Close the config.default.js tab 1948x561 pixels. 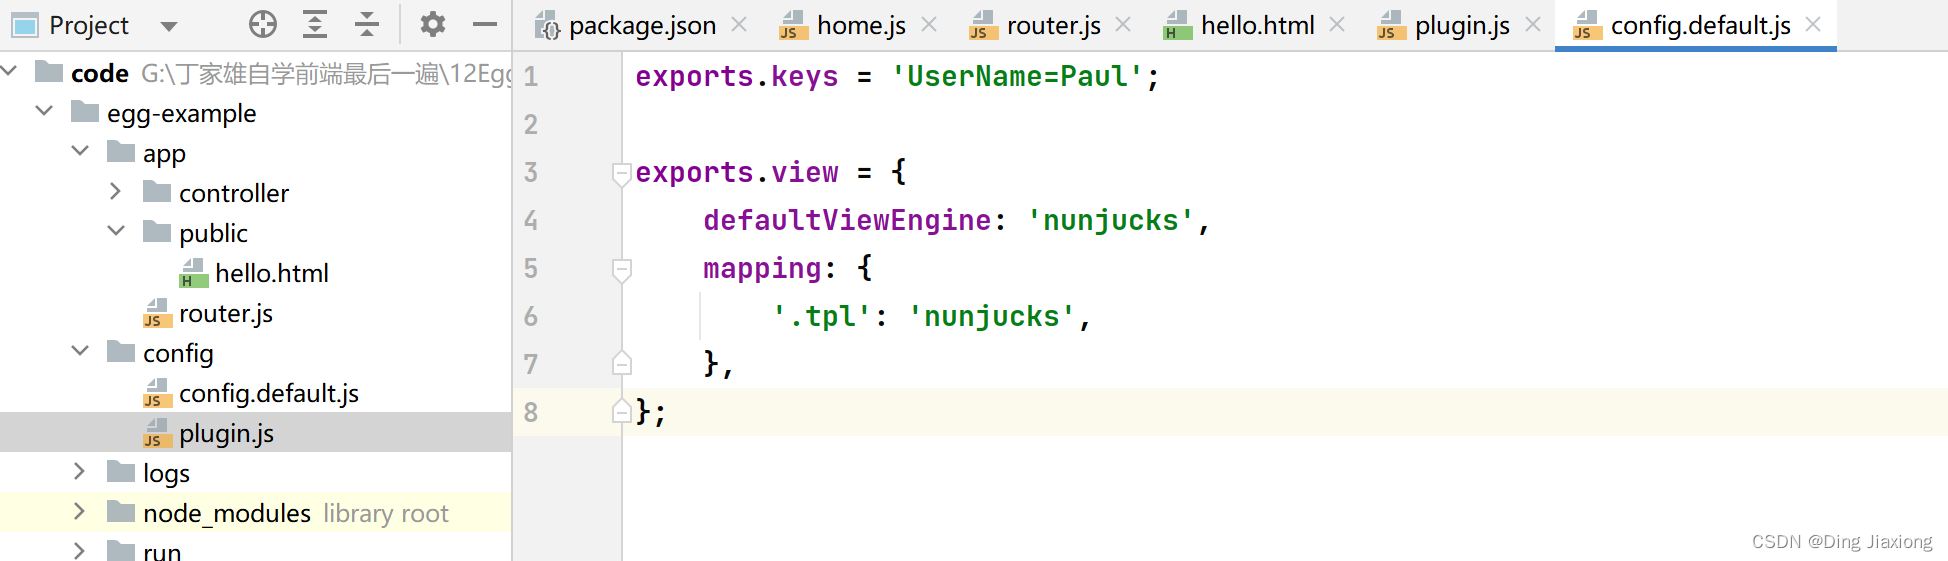pos(1813,24)
